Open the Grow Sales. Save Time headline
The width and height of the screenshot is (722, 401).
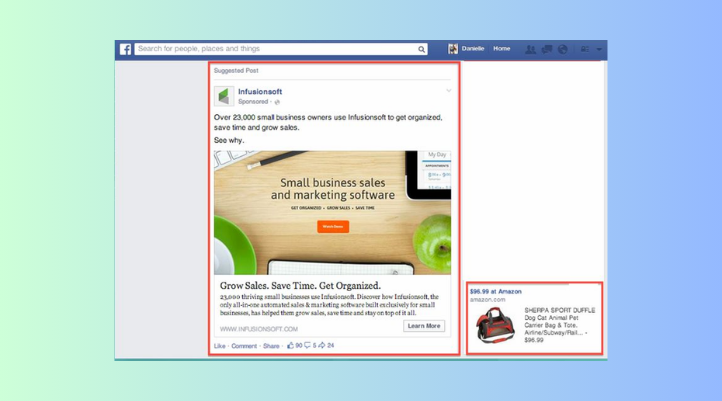tap(300, 285)
